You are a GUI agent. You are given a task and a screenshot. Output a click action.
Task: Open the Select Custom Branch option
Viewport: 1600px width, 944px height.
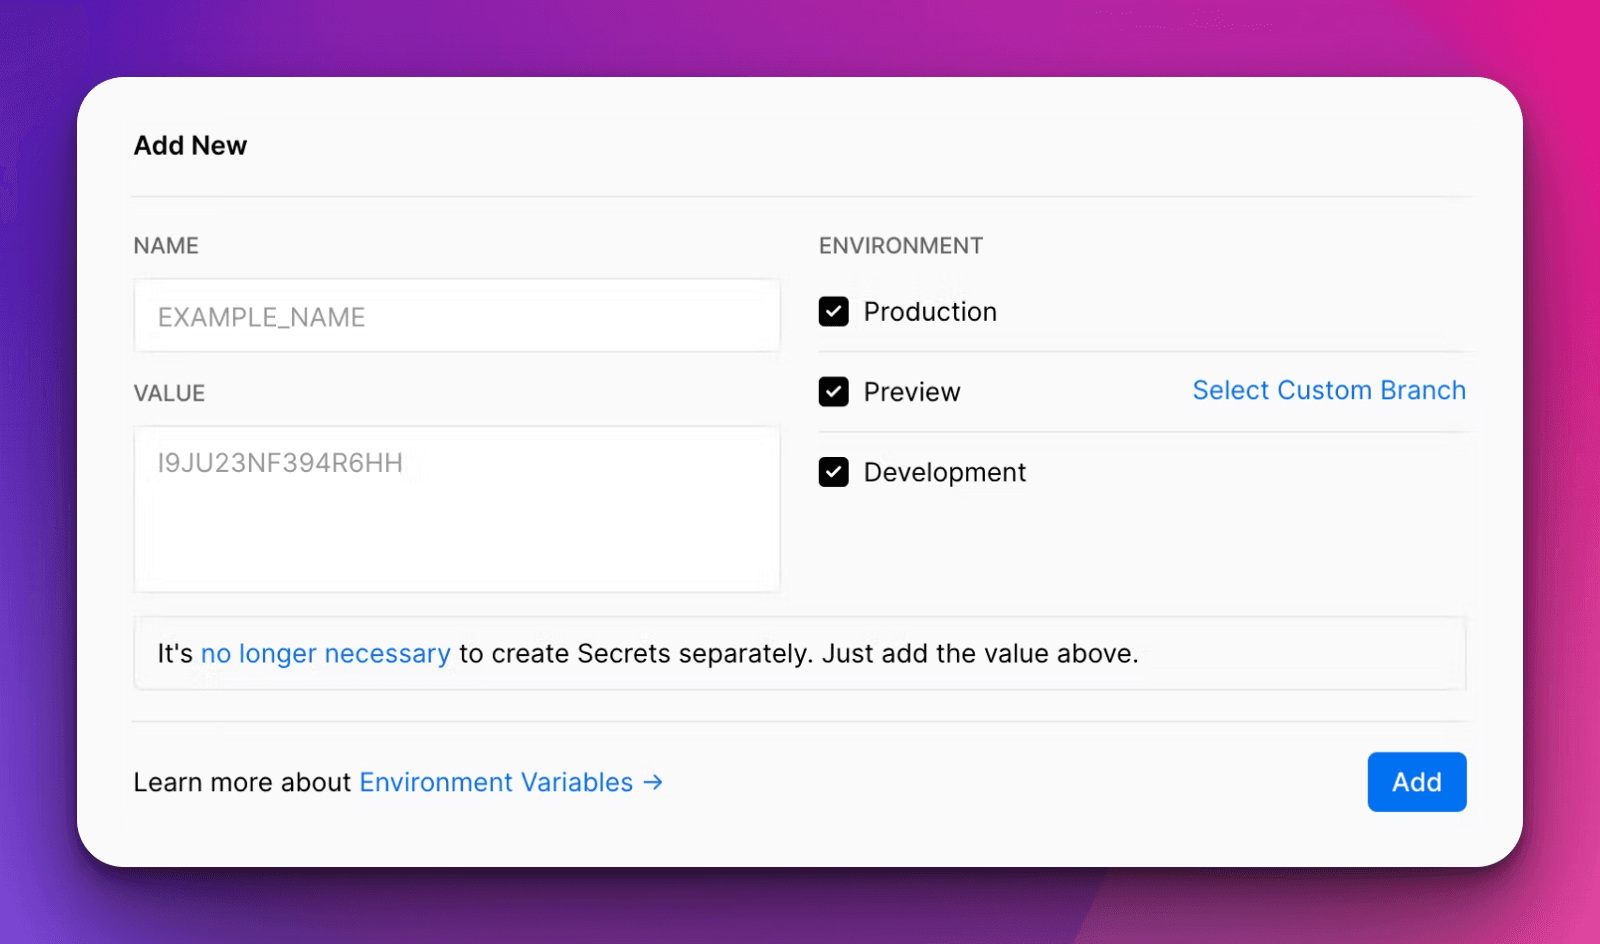tap(1329, 390)
